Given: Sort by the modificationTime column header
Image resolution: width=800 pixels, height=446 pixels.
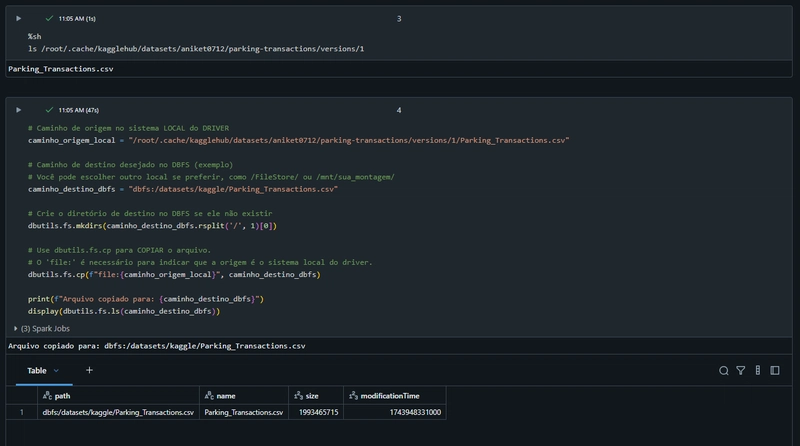Looking at the screenshot, I should (x=395, y=395).
